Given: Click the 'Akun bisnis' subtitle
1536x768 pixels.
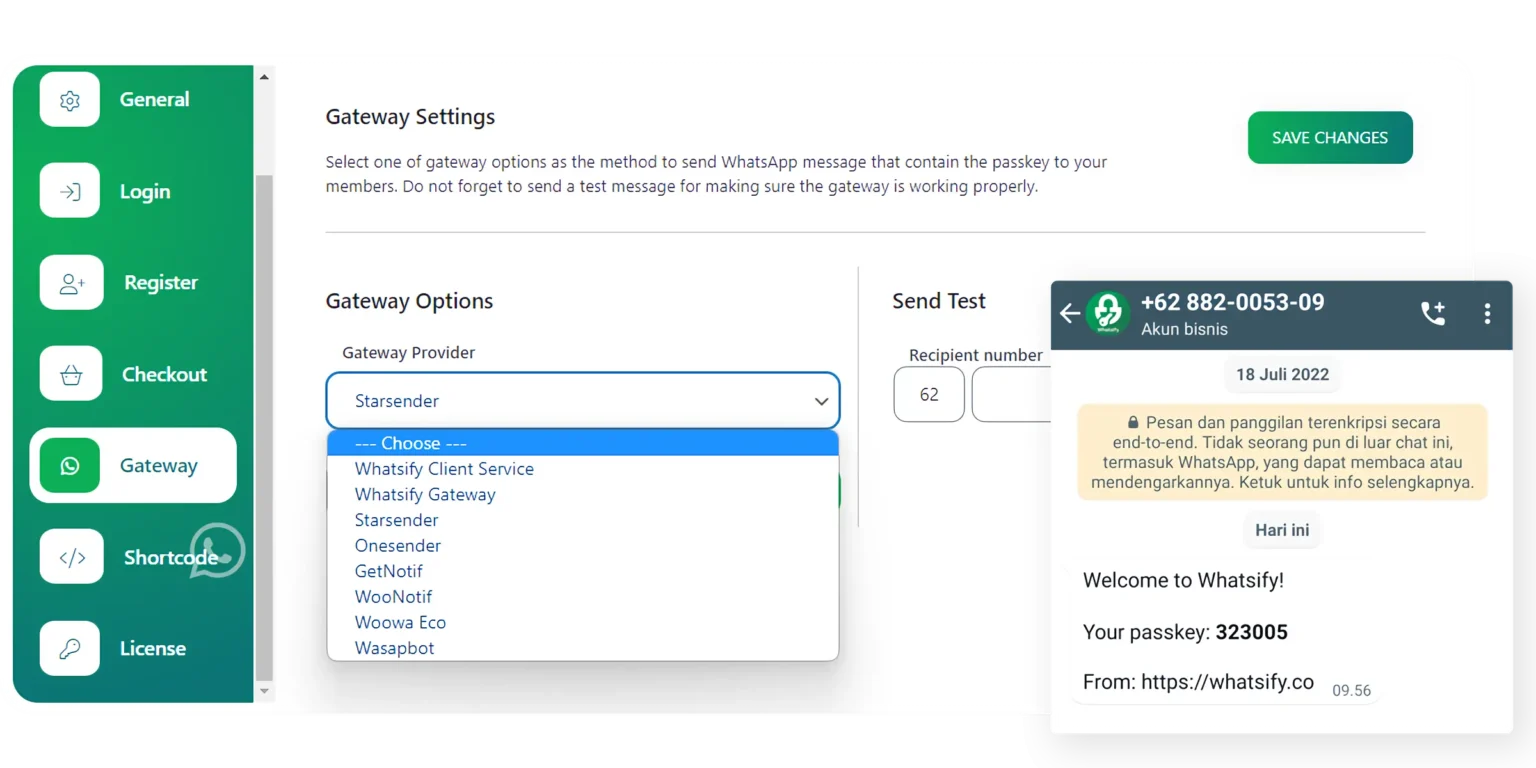Looking at the screenshot, I should click(x=1184, y=329).
